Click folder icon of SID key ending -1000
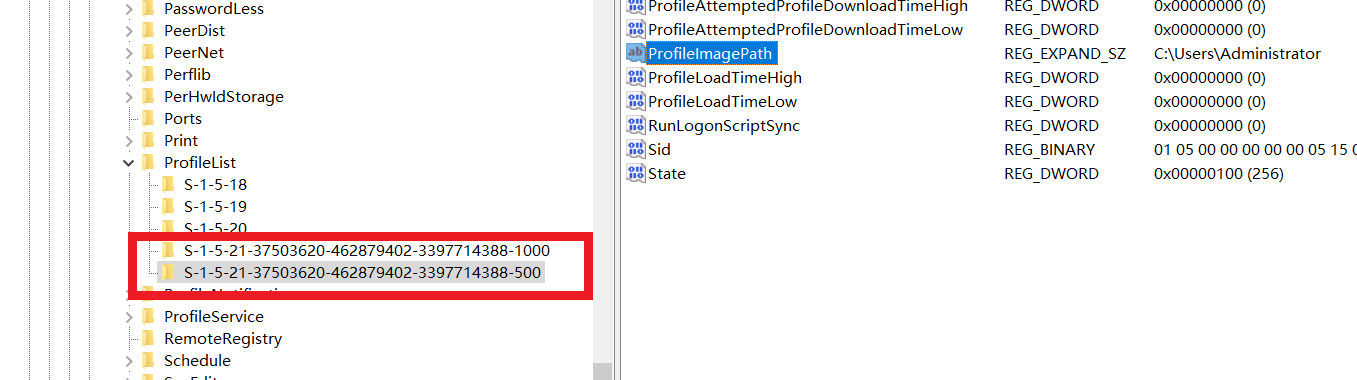Image resolution: width=1357 pixels, height=380 pixels. coord(168,250)
